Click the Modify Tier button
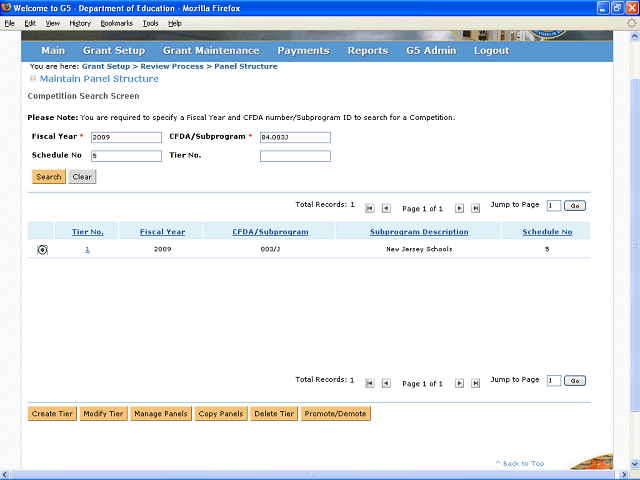The height and width of the screenshot is (480, 640). (x=104, y=413)
